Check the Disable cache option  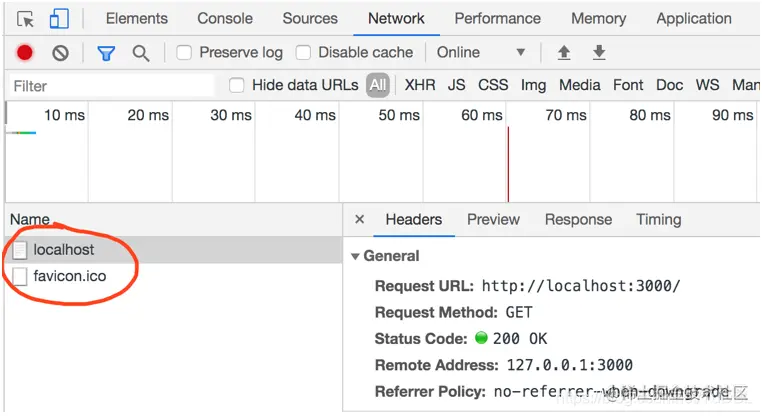pos(303,52)
